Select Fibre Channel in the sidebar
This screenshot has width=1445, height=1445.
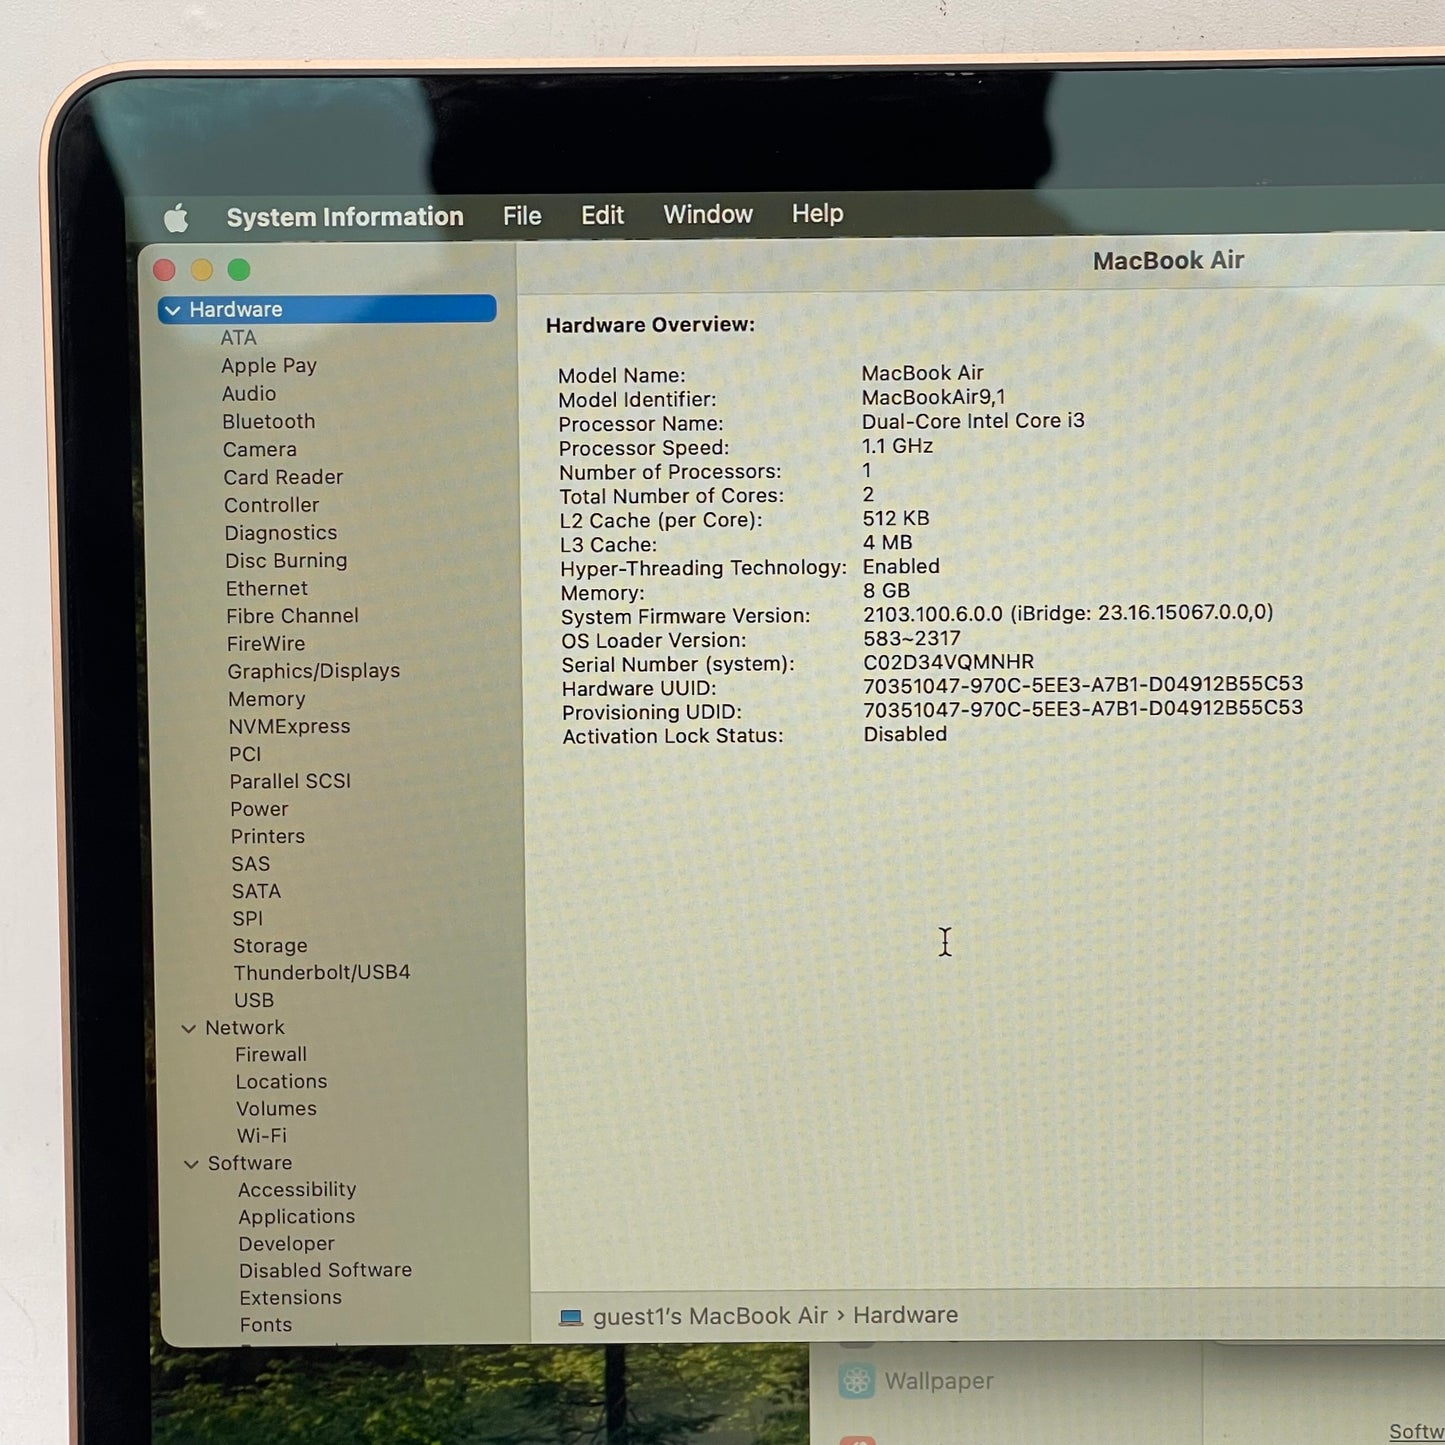point(292,616)
